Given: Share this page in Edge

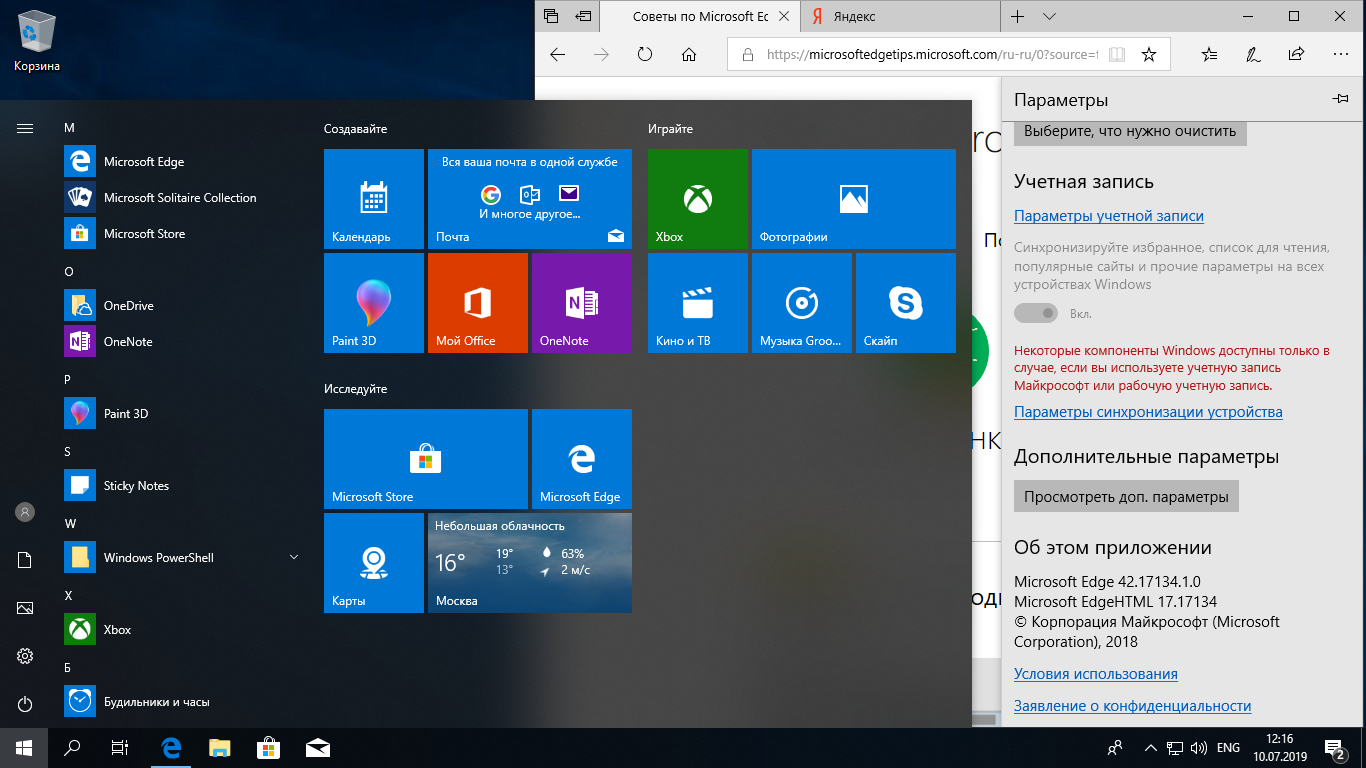Looking at the screenshot, I should [x=1296, y=55].
